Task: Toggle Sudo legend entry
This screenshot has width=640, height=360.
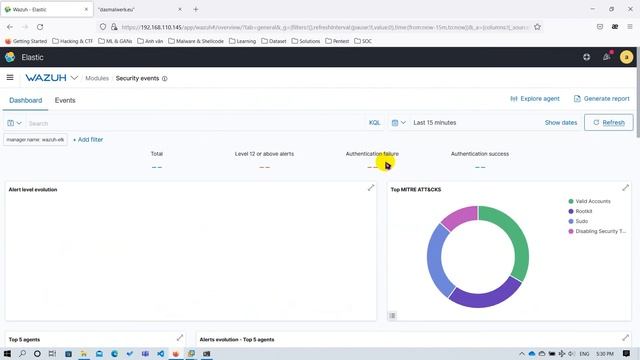Action: pos(578,221)
